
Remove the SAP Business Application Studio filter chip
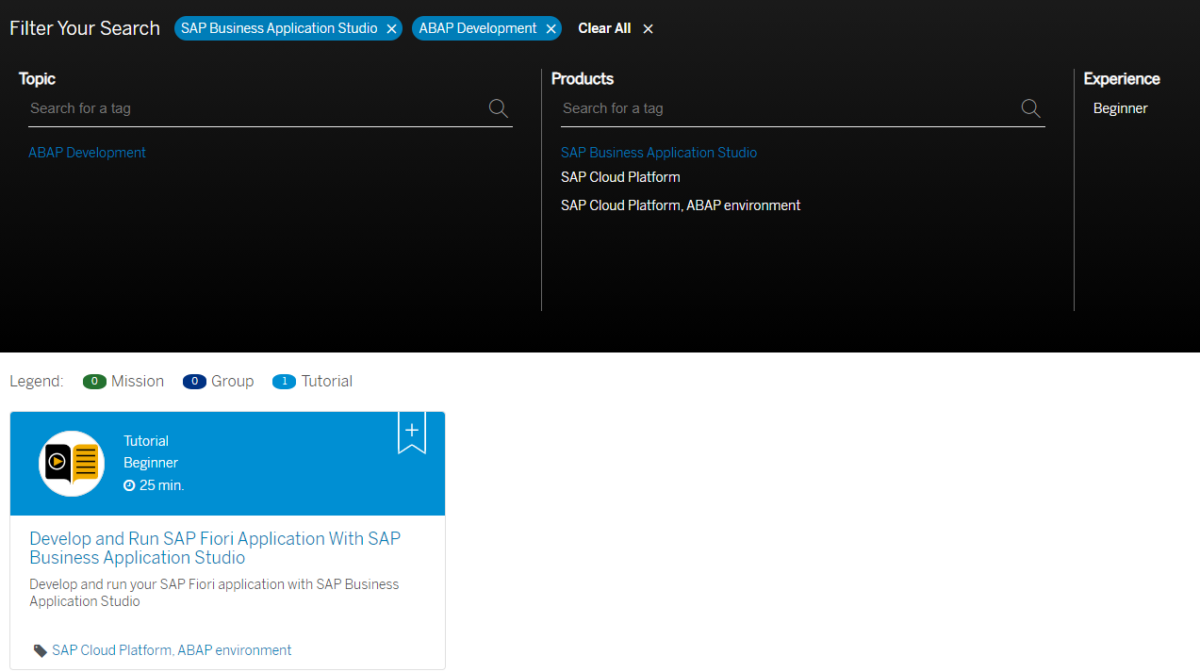(391, 28)
